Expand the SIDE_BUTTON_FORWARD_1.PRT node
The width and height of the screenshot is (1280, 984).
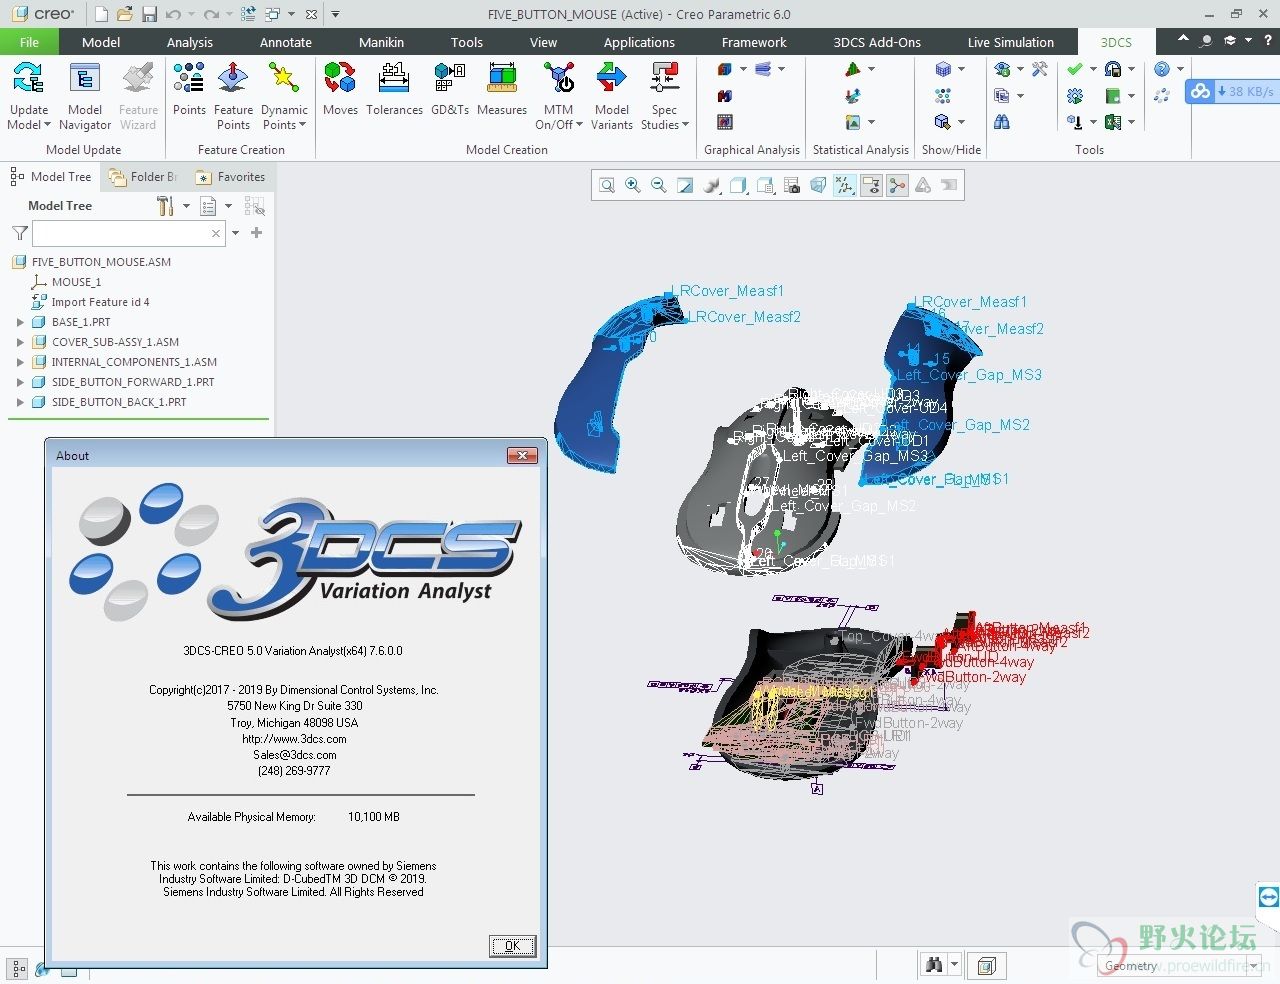[20, 382]
